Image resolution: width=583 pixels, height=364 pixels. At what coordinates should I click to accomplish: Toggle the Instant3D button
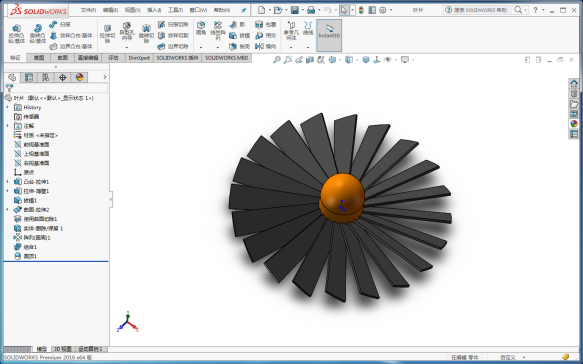click(329, 35)
